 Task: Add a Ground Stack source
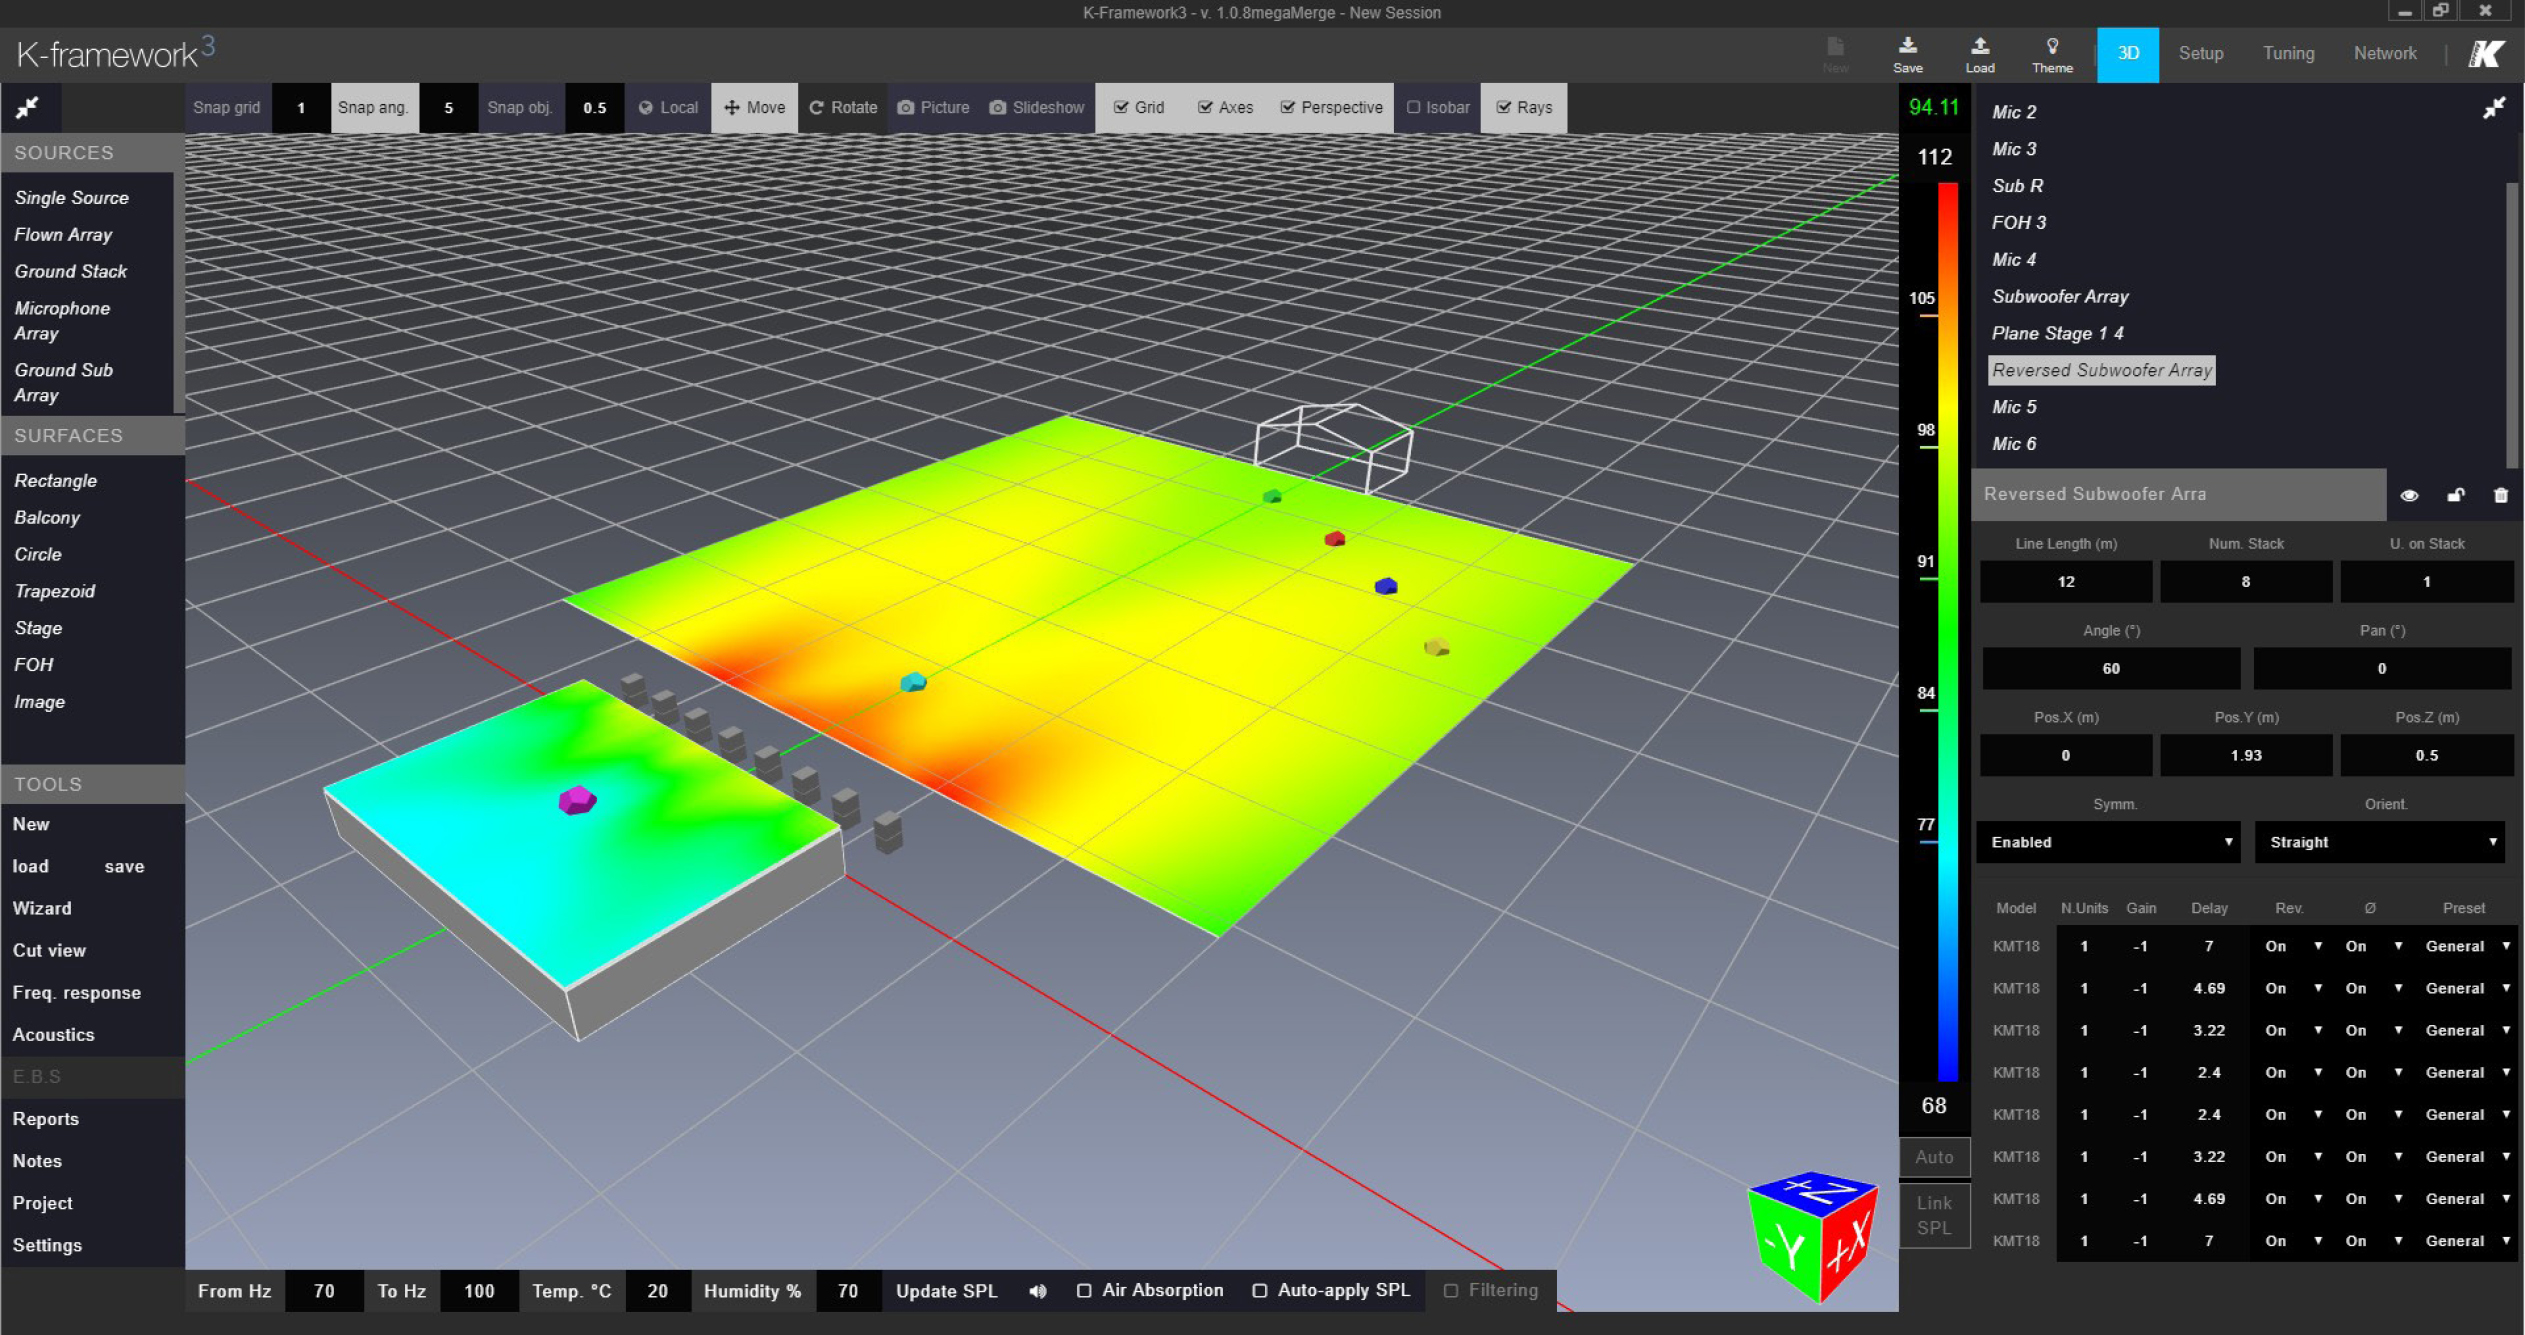click(71, 272)
